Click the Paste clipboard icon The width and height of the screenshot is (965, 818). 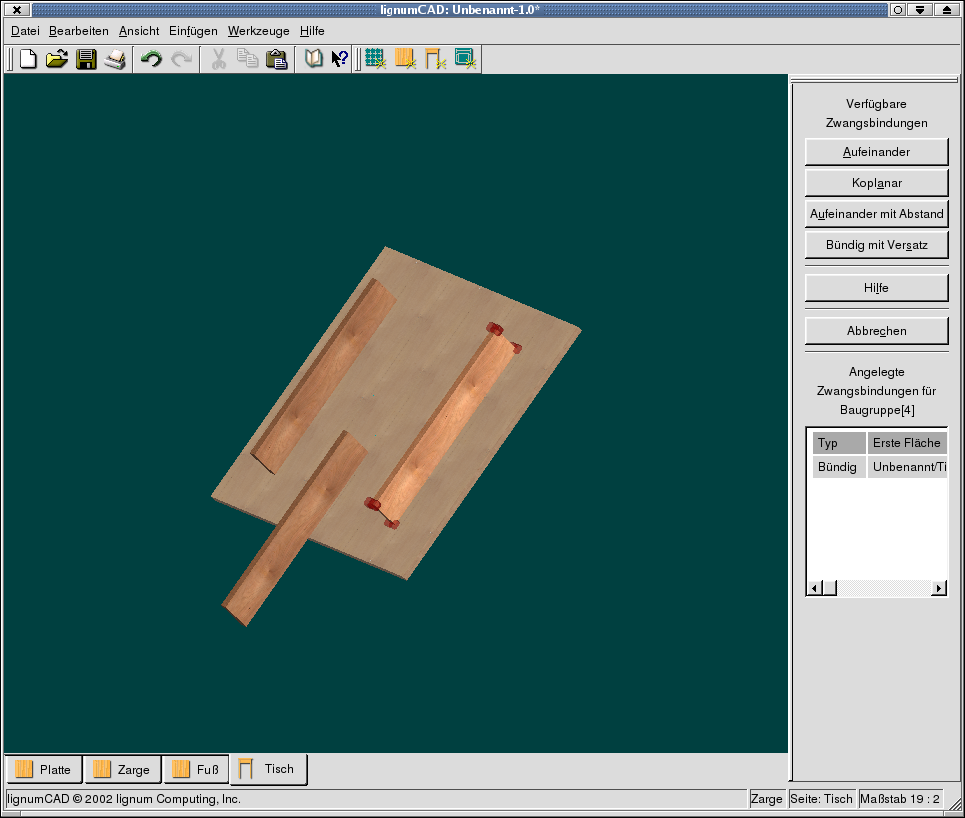(277, 59)
